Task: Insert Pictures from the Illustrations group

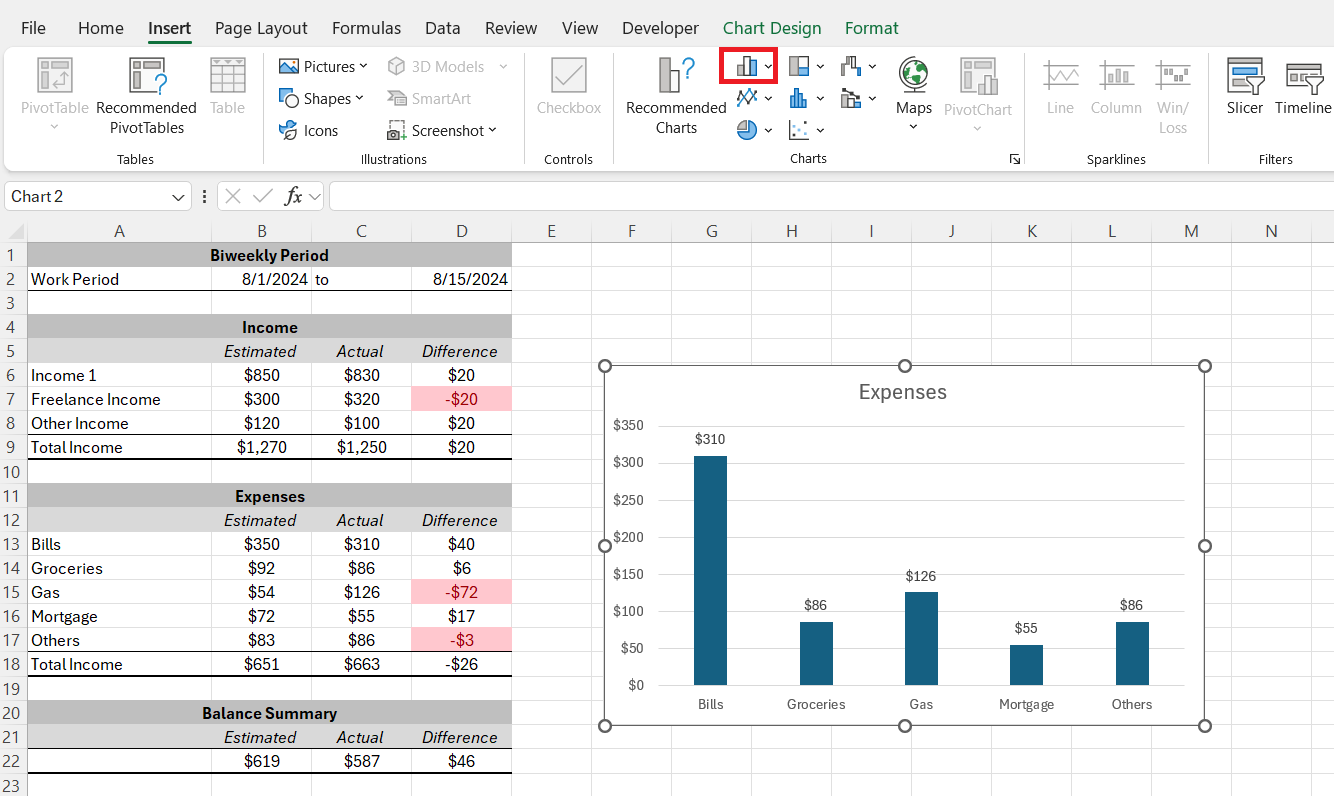Action: (323, 66)
